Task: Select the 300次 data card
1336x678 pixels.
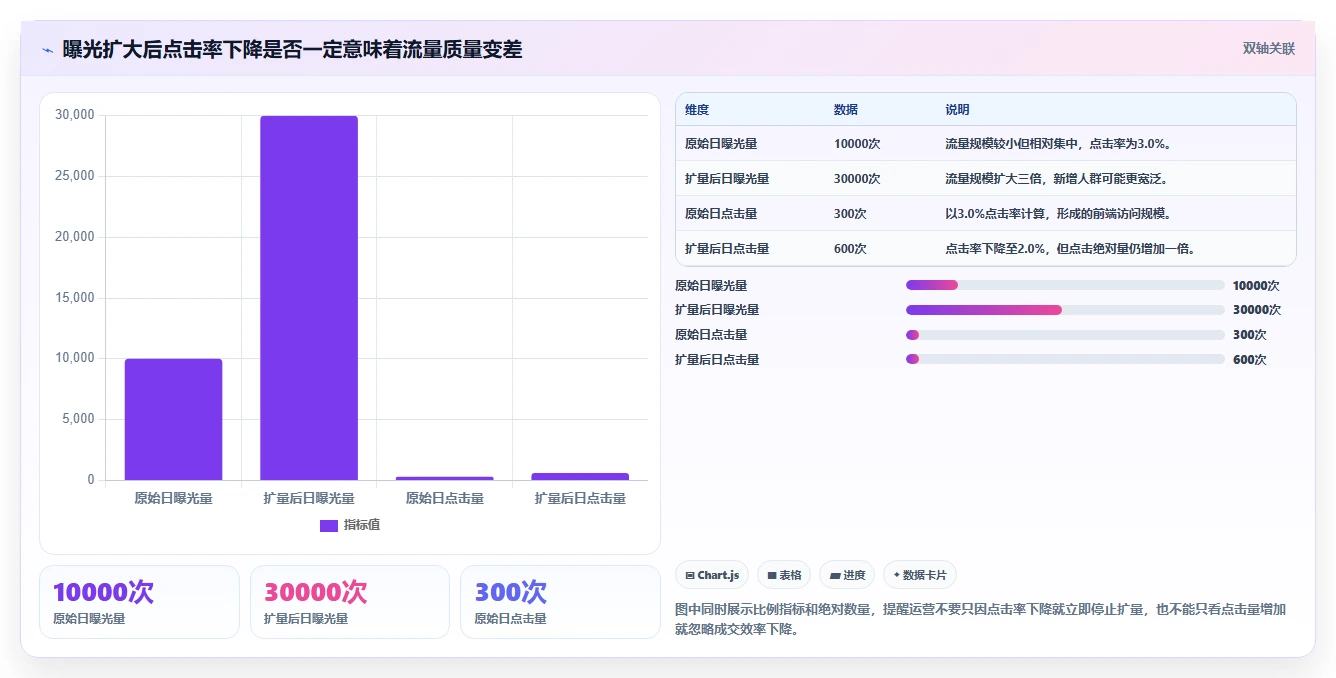Action: click(560, 602)
